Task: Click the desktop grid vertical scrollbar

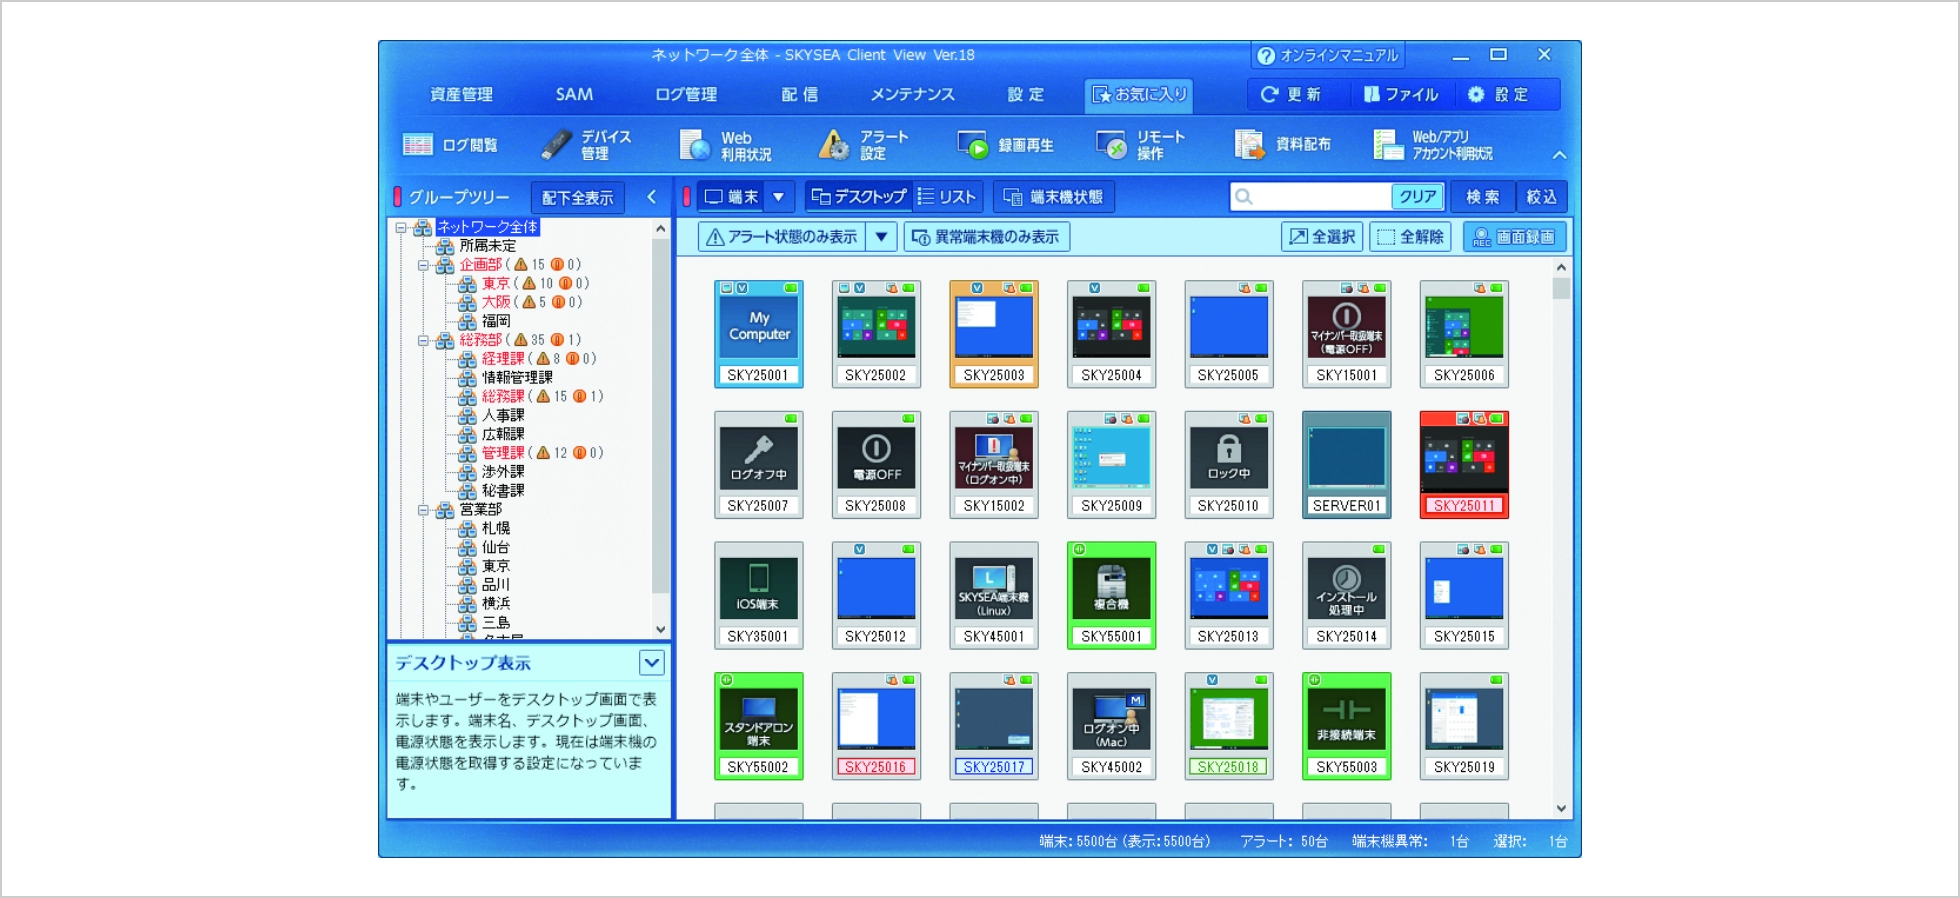Action: 1561,538
